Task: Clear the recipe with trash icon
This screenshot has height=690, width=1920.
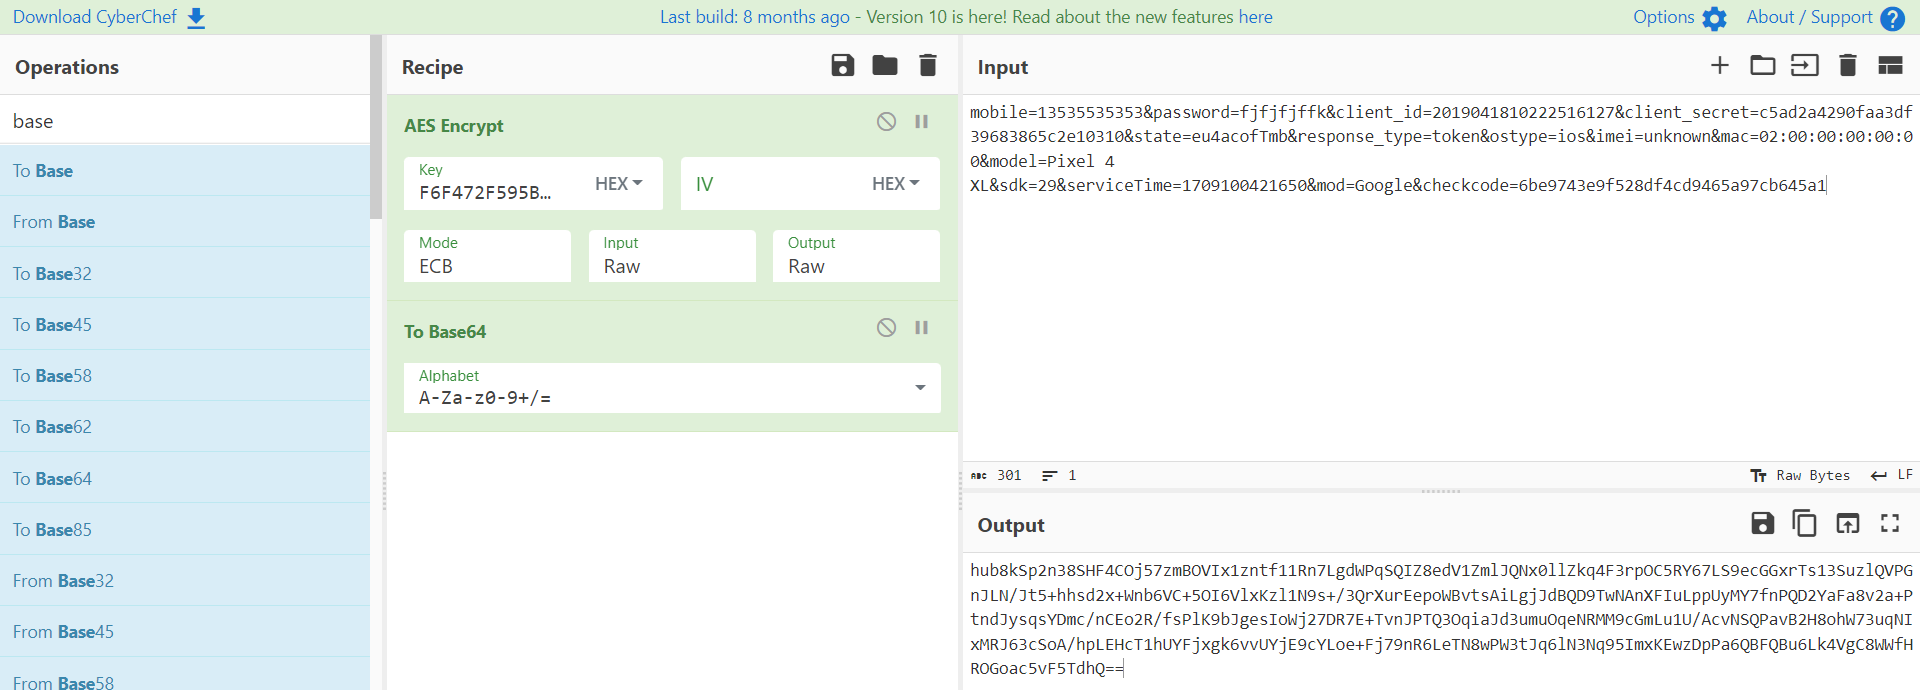Action: pyautogui.click(x=928, y=66)
